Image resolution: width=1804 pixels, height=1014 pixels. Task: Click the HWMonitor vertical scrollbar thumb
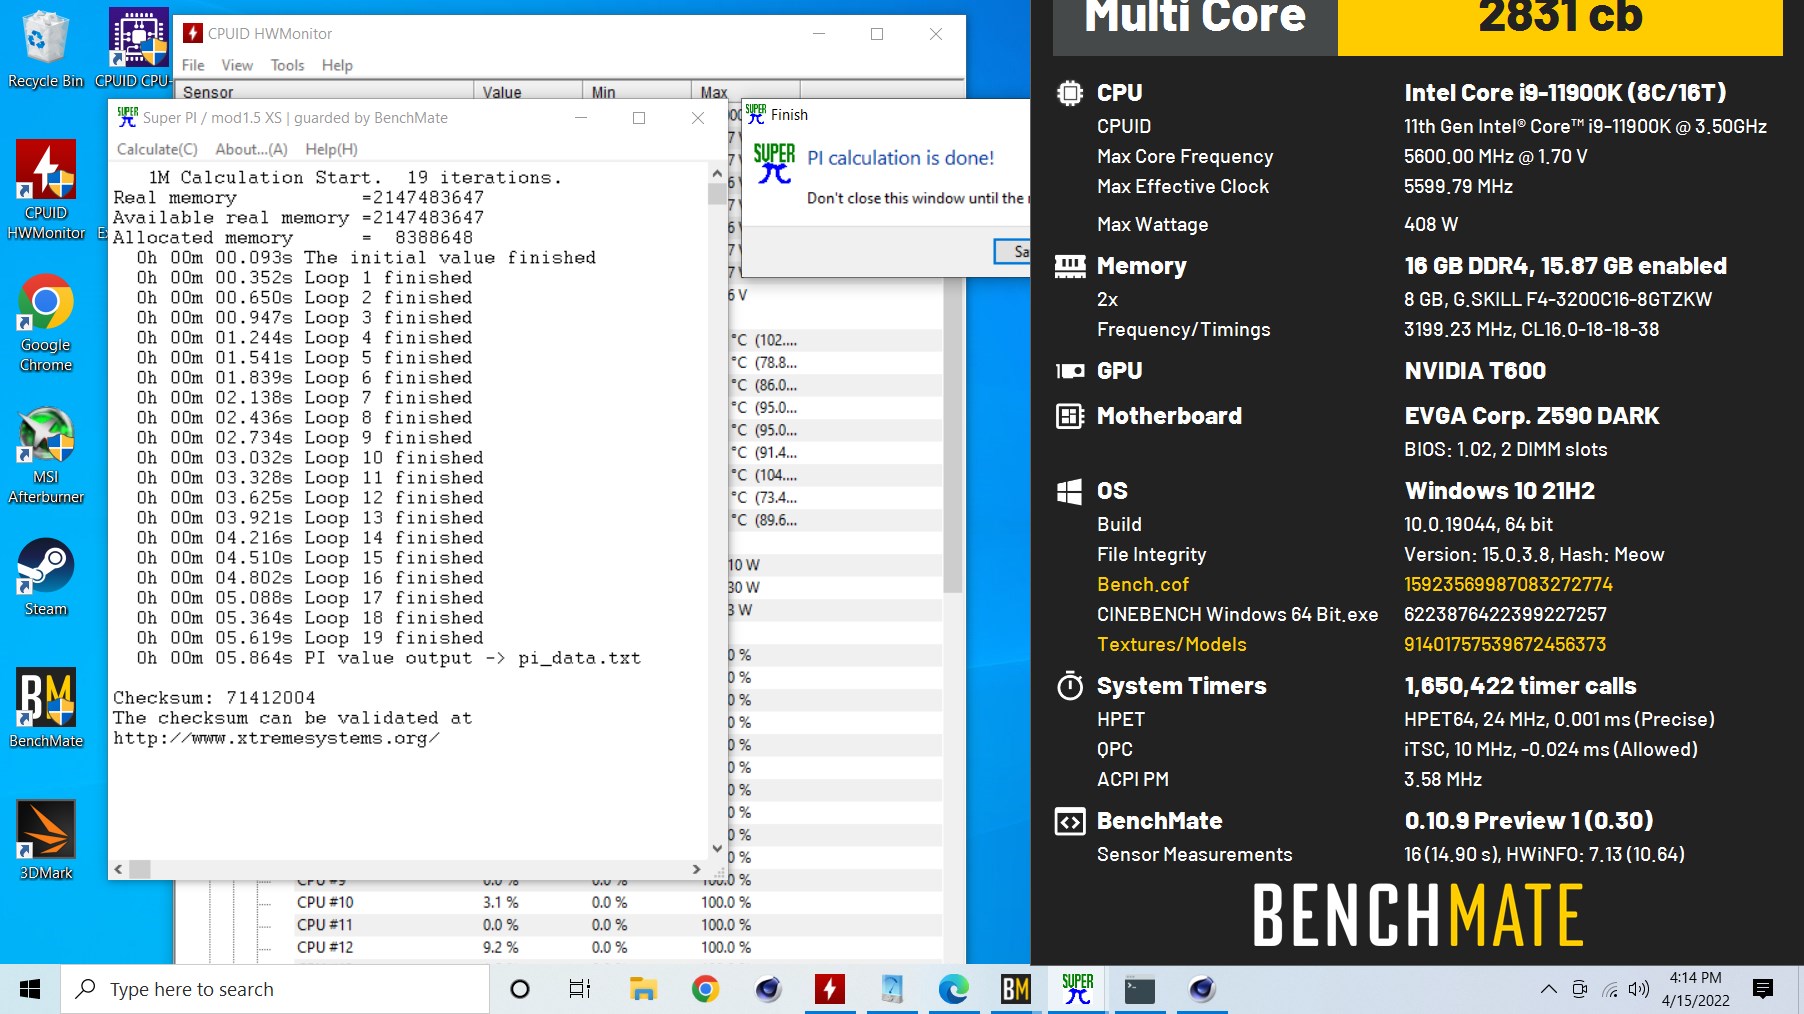pyautogui.click(x=953, y=435)
